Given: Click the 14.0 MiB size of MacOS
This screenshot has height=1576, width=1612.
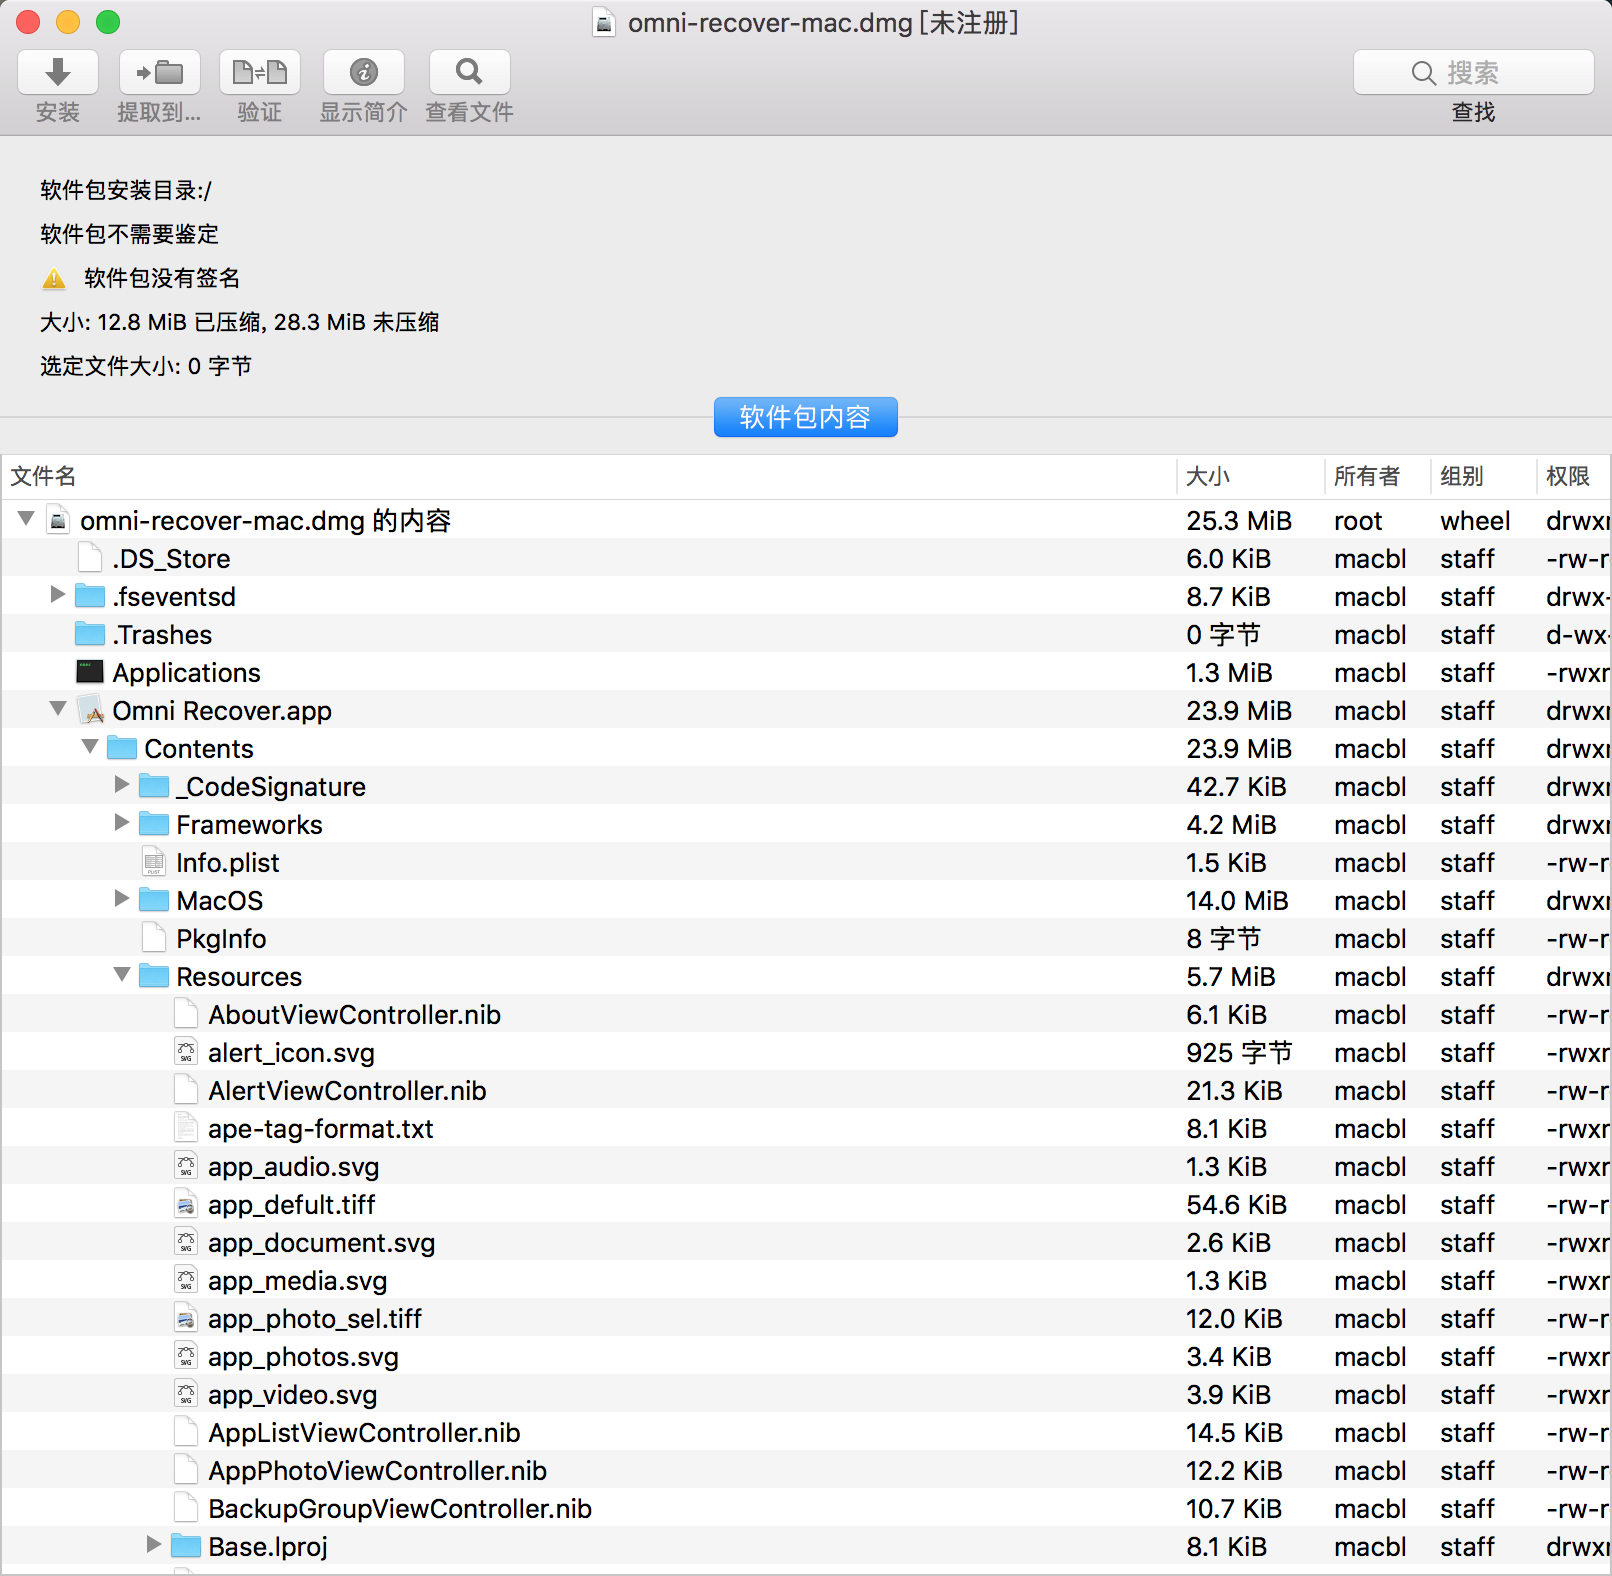Looking at the screenshot, I should point(1237,901).
